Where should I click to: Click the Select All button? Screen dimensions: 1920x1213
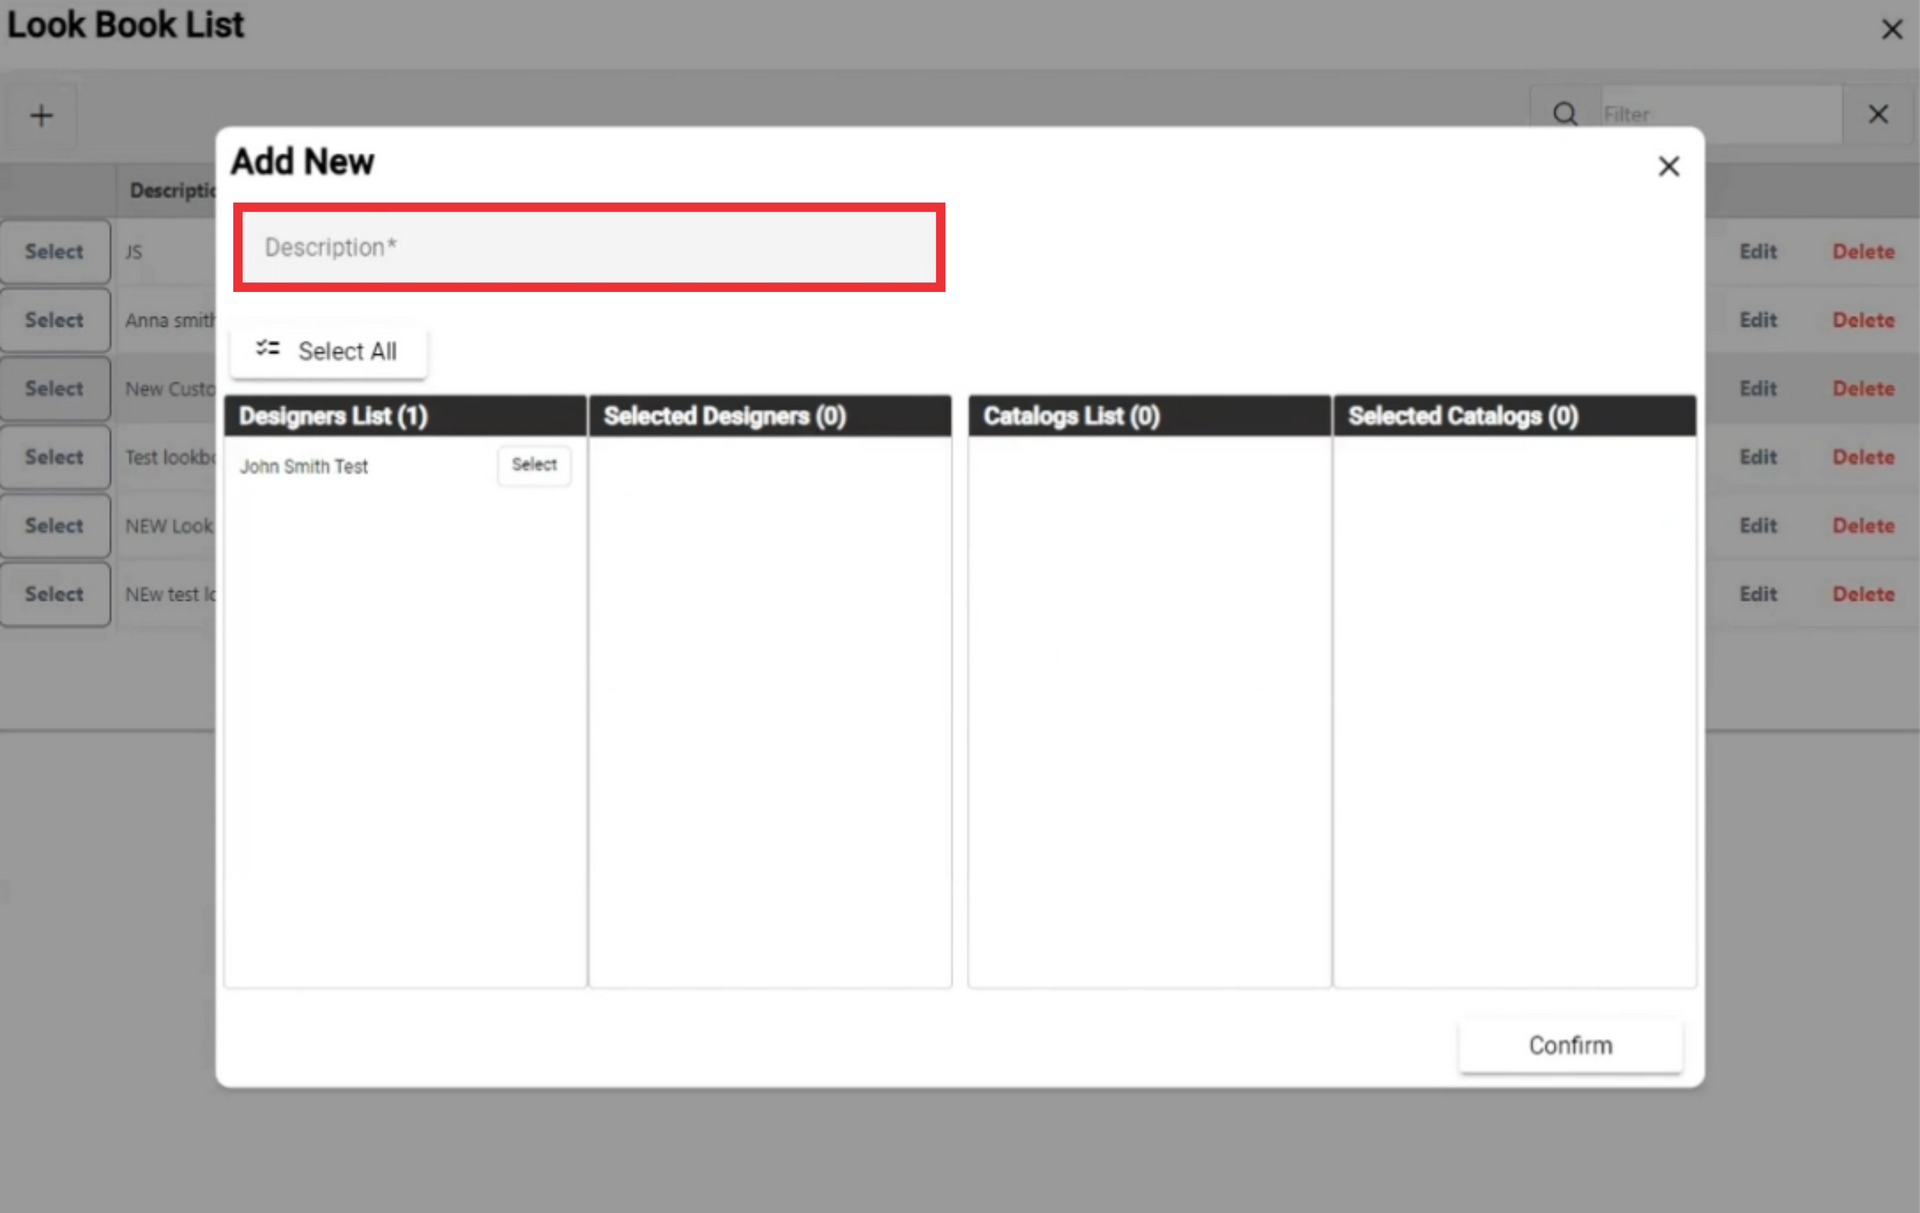tap(328, 352)
